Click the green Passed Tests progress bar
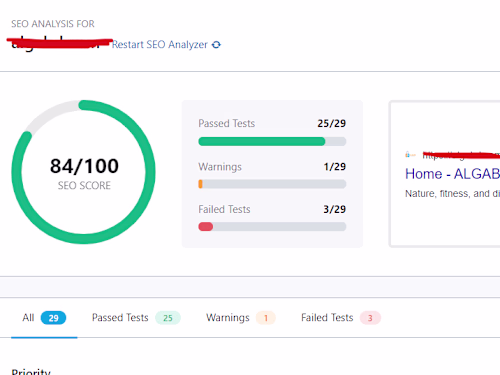 pos(272,141)
